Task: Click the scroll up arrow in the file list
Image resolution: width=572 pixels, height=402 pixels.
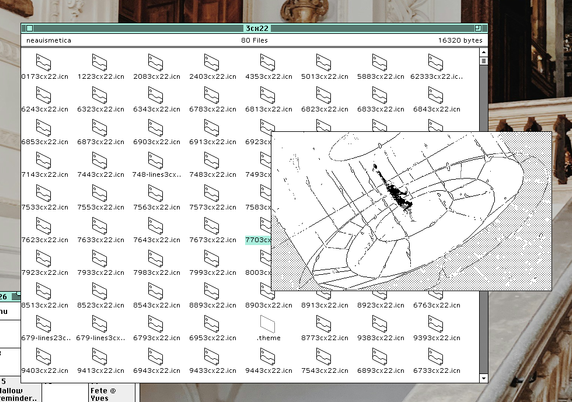Action: coord(483,52)
